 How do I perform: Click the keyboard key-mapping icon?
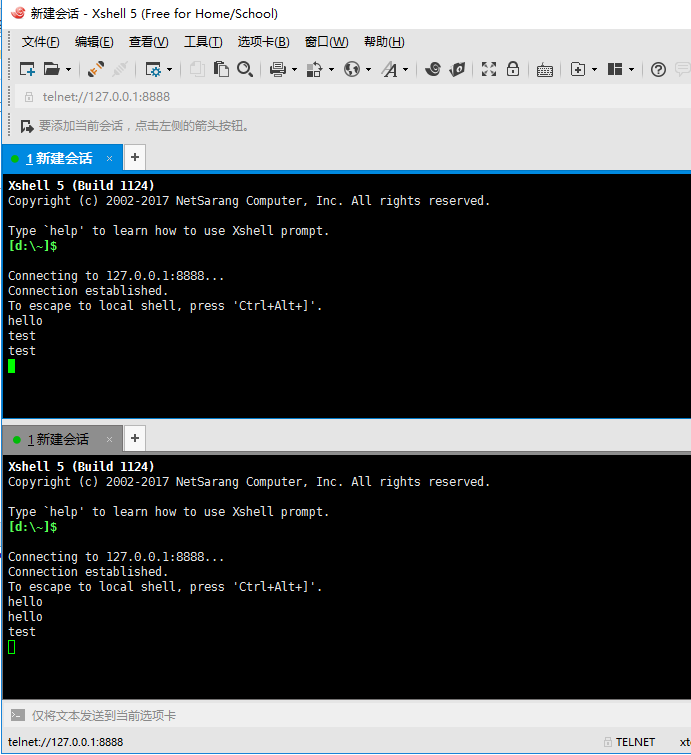pyautogui.click(x=545, y=70)
